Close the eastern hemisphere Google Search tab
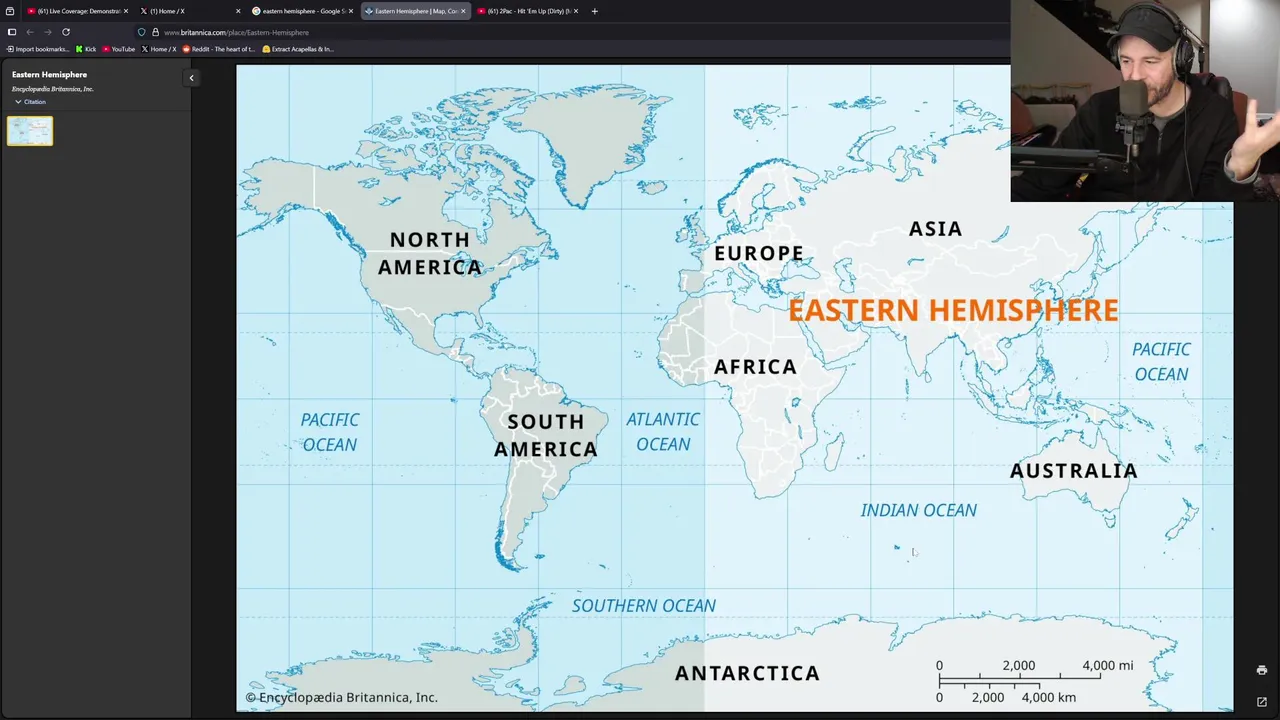1280x720 pixels. (351, 11)
